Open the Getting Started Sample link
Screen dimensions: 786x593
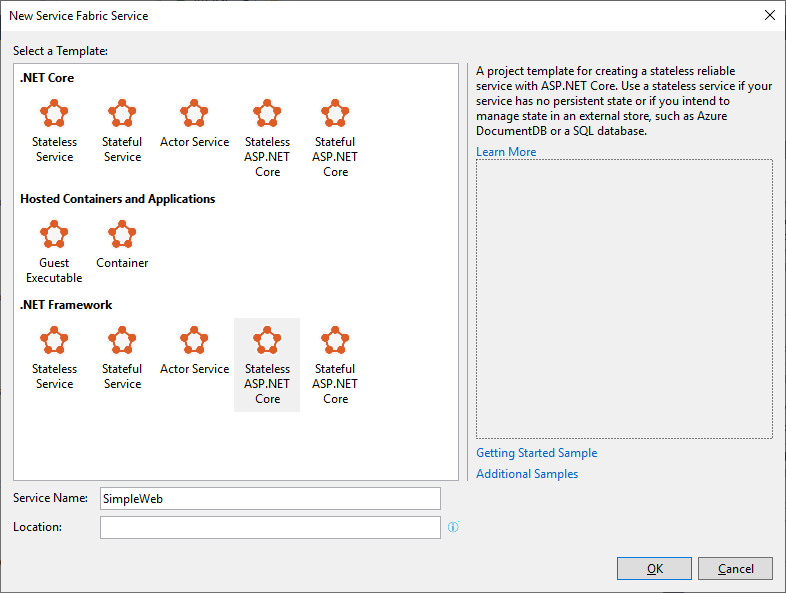[536, 453]
